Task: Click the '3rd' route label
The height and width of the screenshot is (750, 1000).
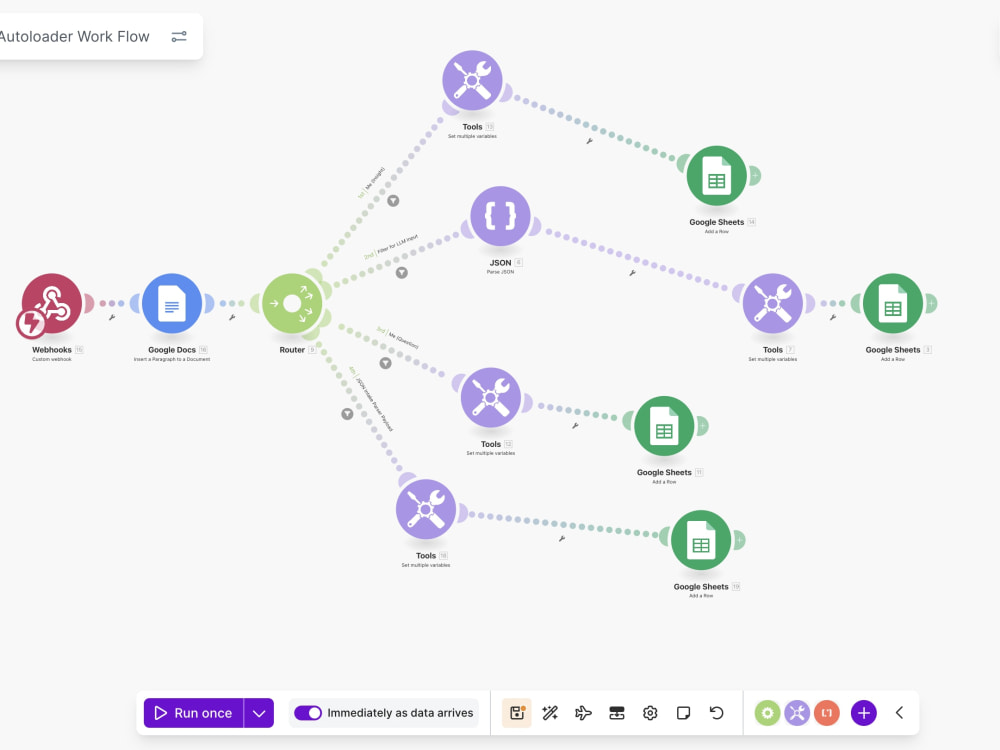Action: pos(381,330)
